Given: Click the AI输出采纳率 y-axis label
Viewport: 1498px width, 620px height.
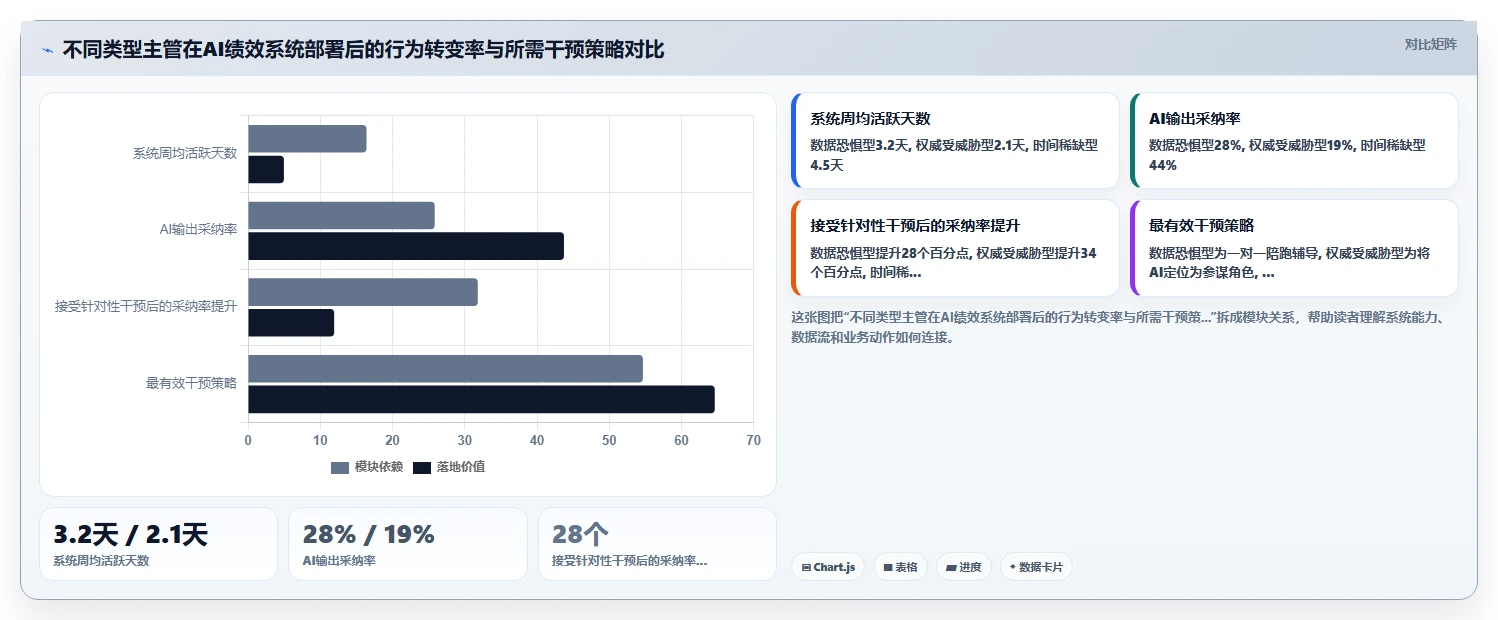Looking at the screenshot, I should click(198, 230).
